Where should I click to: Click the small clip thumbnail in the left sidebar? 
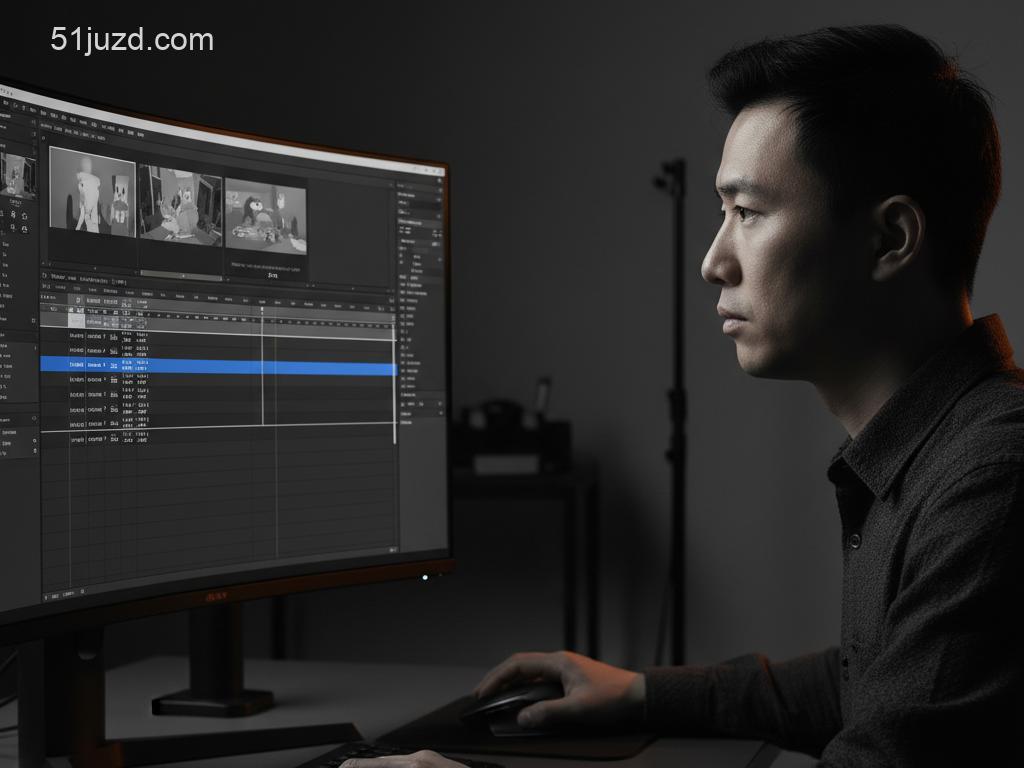click(17, 174)
